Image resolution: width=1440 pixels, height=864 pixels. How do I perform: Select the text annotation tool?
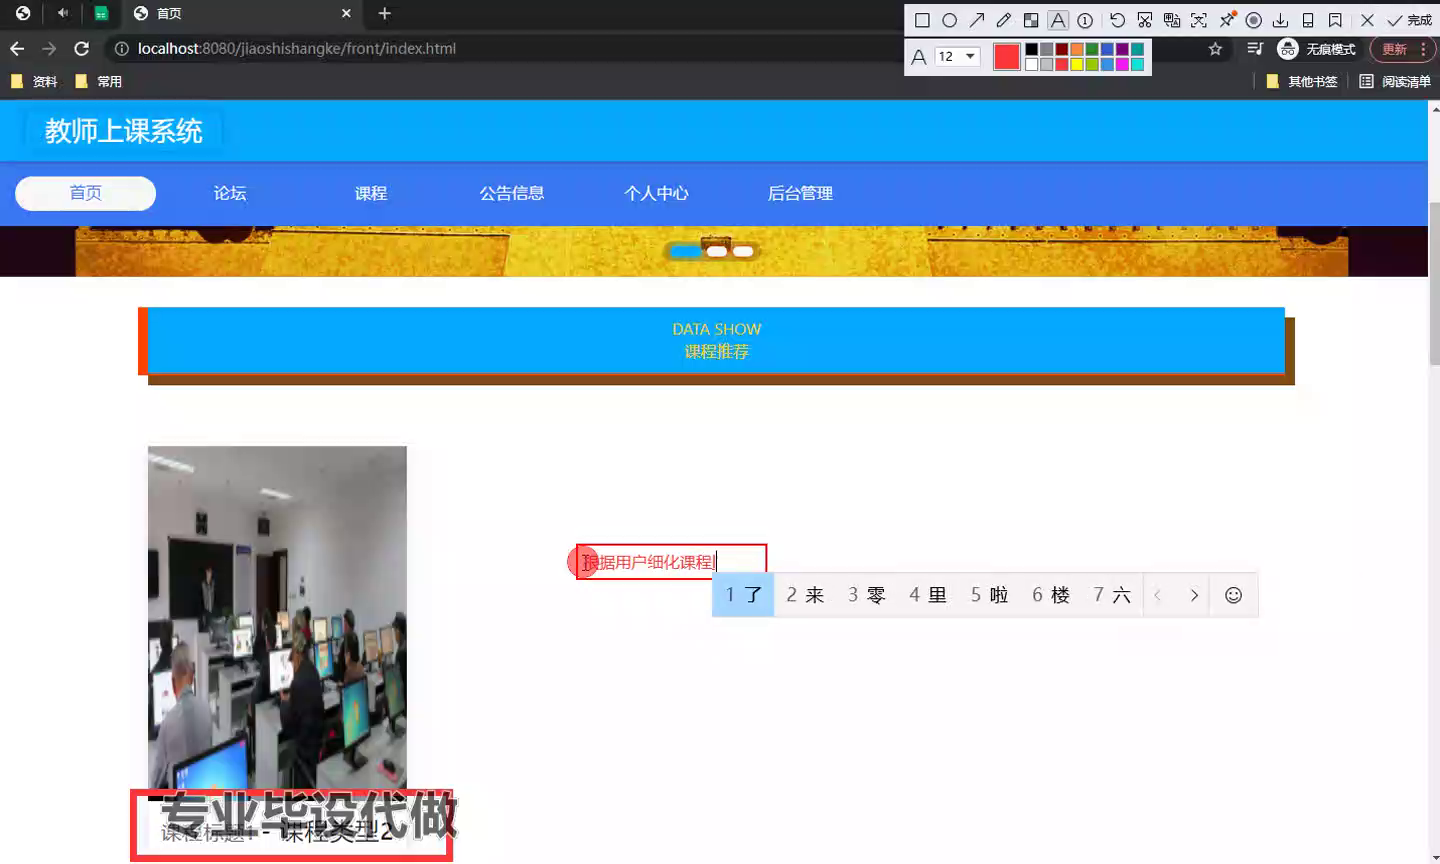click(x=1058, y=20)
